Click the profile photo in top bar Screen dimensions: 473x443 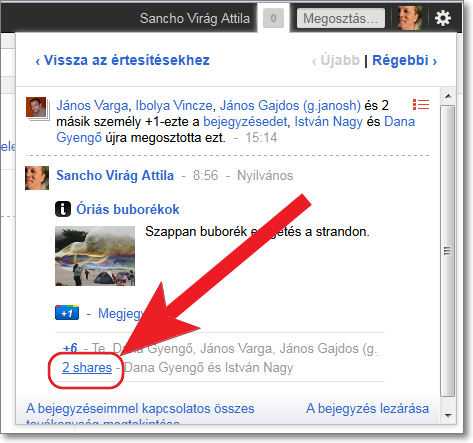(x=410, y=18)
